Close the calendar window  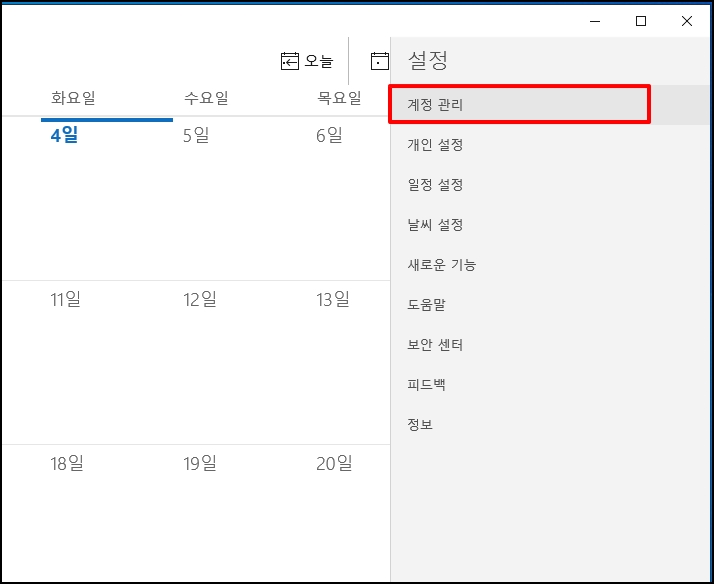pyautogui.click(x=687, y=21)
